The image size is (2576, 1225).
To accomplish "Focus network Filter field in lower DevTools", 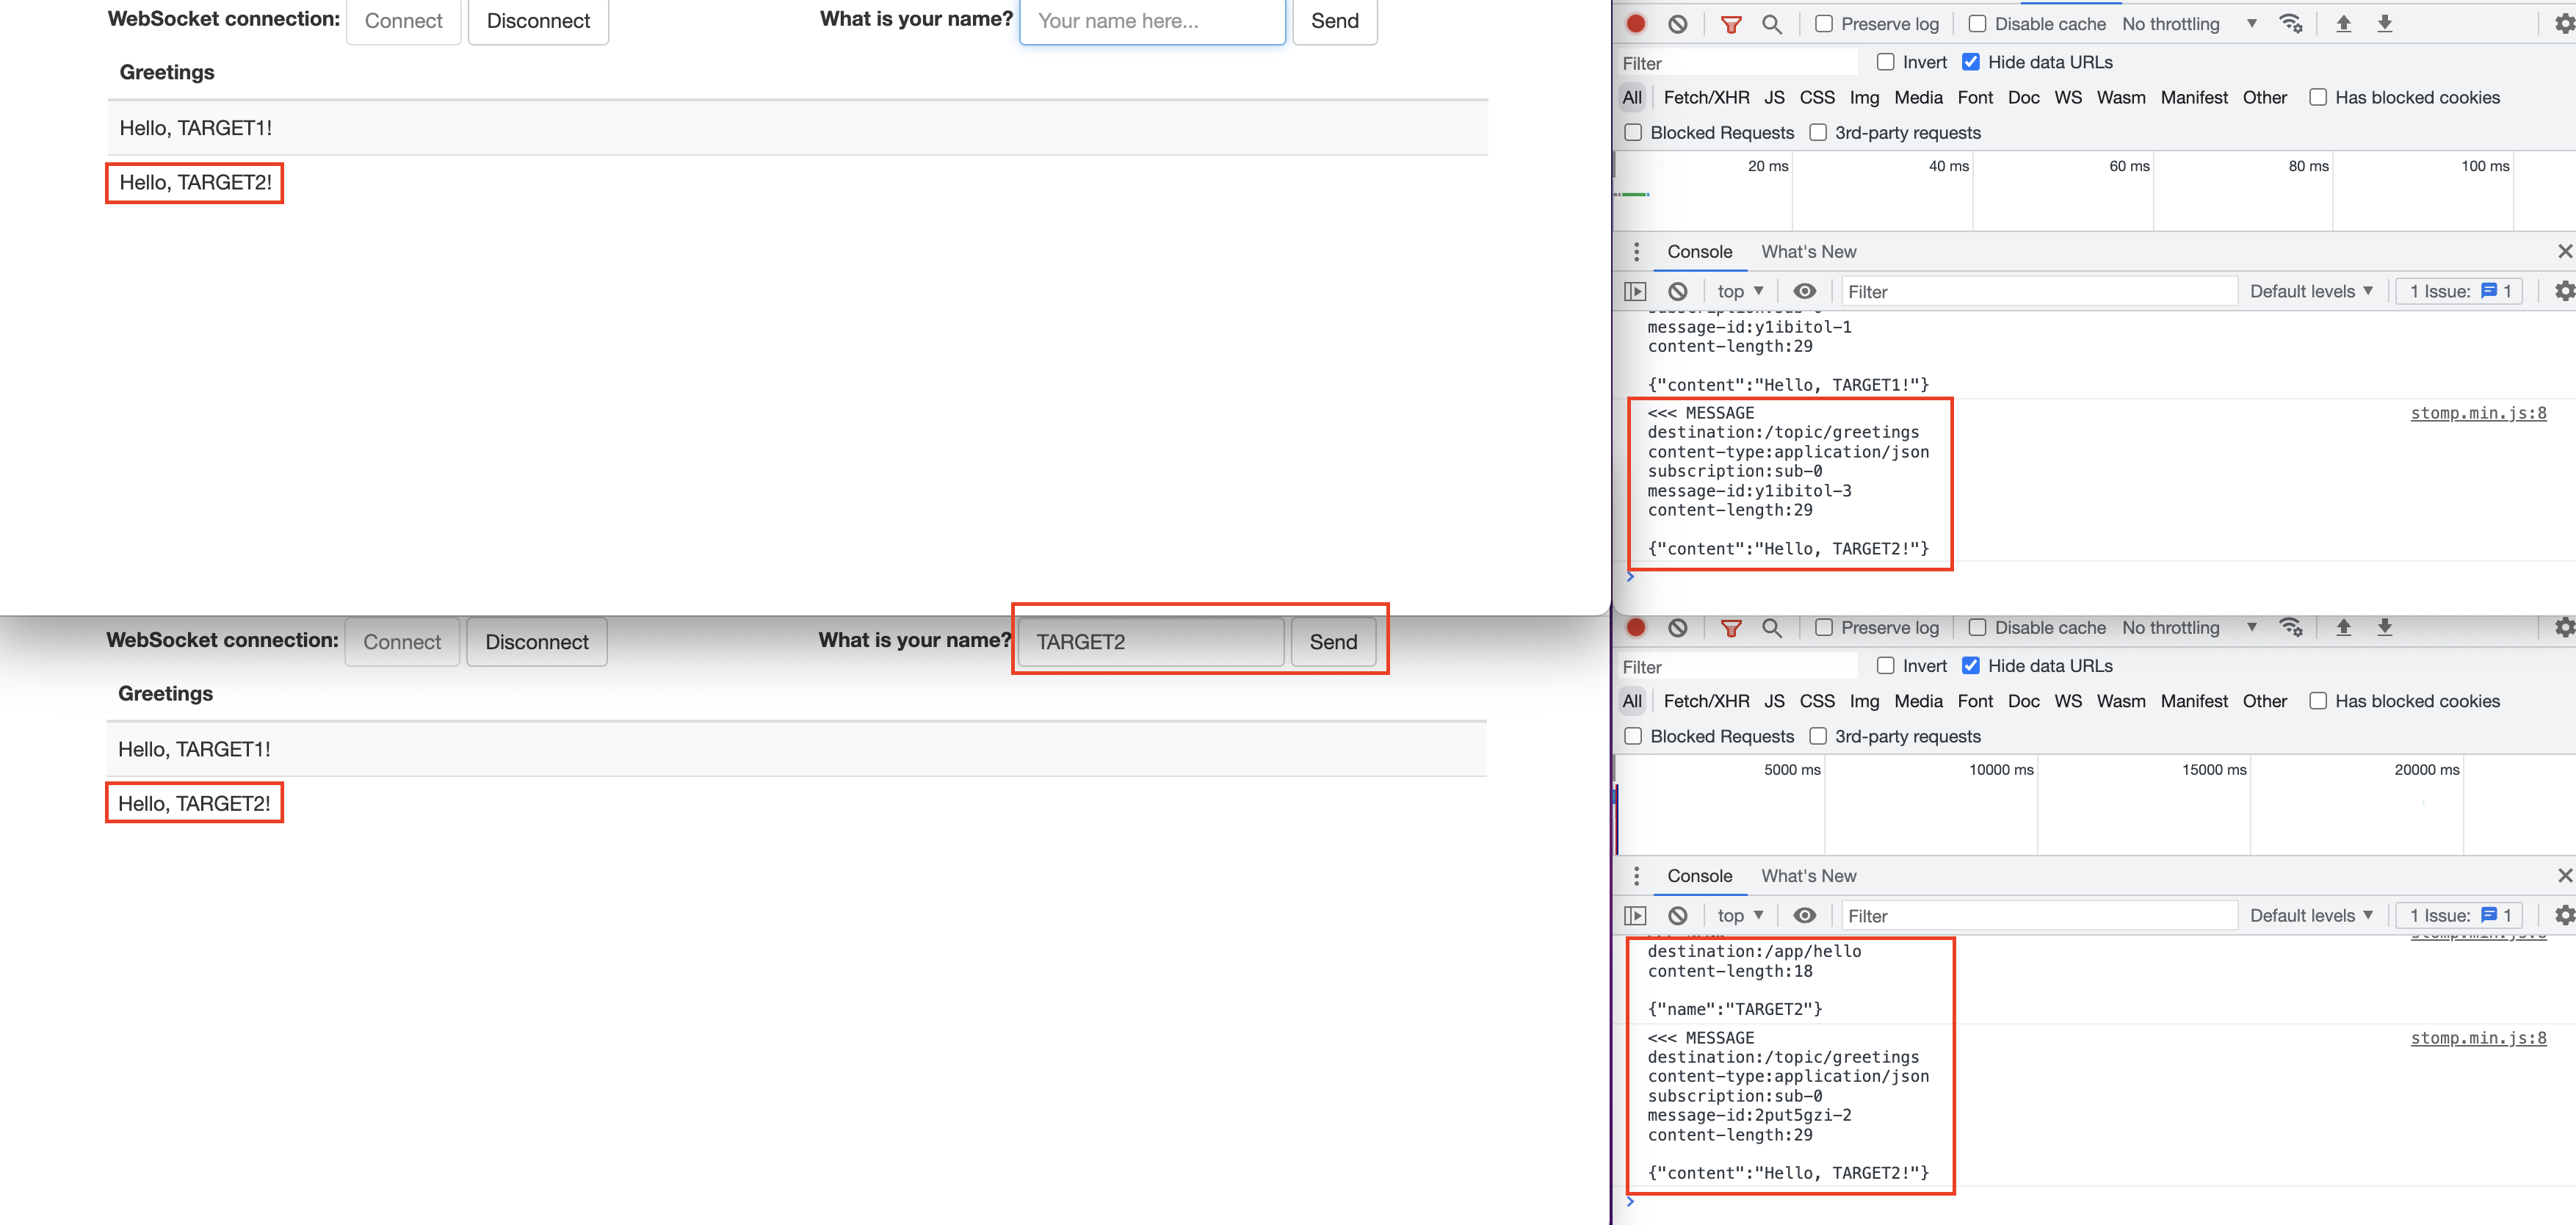I will [x=1737, y=667].
